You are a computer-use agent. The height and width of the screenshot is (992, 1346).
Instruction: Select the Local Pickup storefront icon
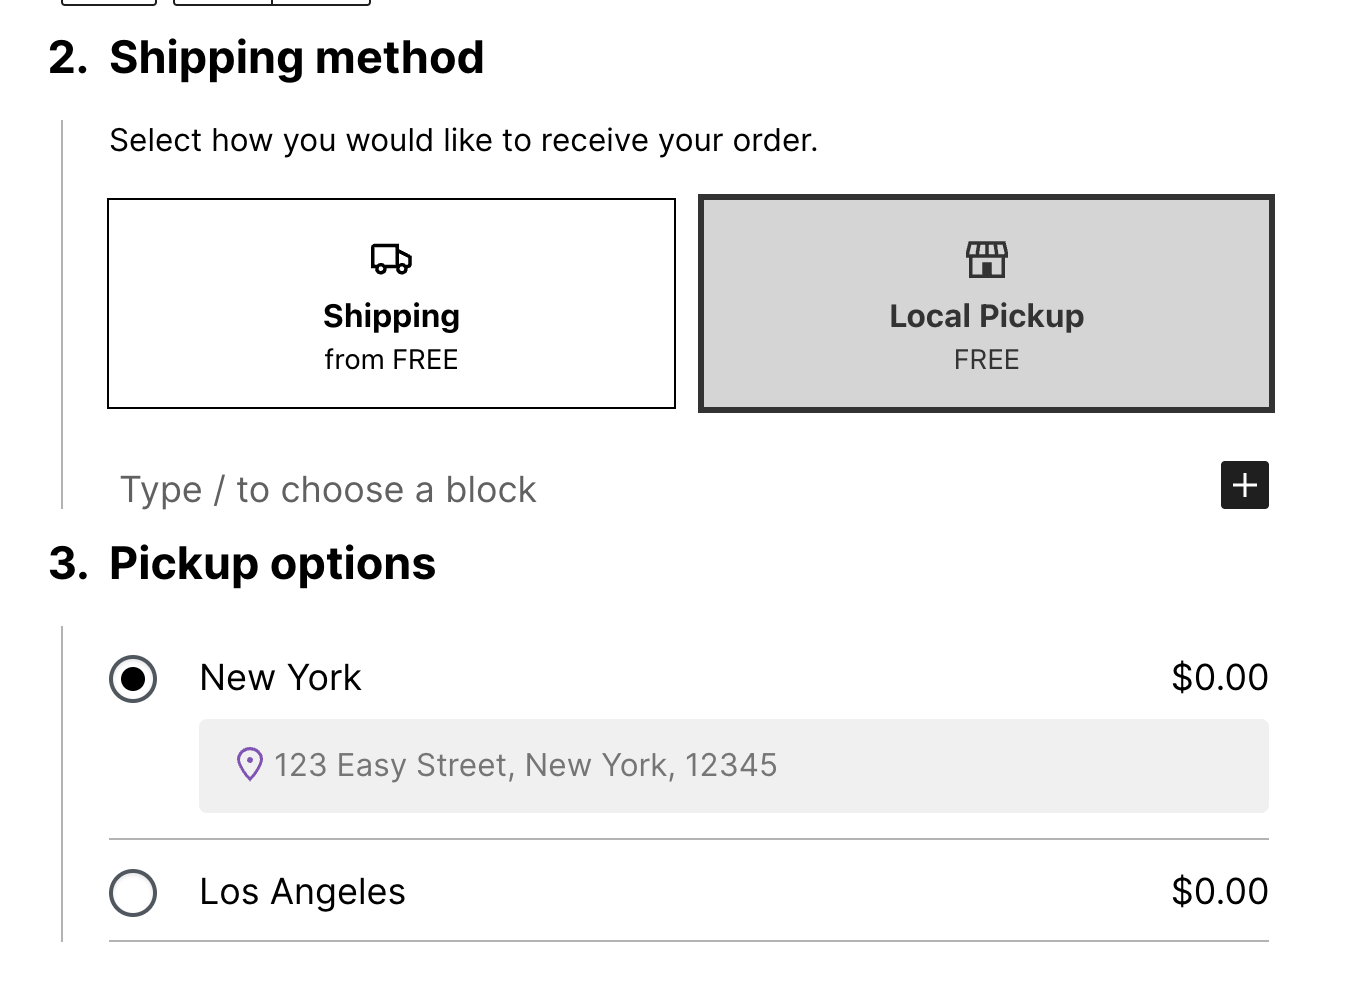click(986, 258)
